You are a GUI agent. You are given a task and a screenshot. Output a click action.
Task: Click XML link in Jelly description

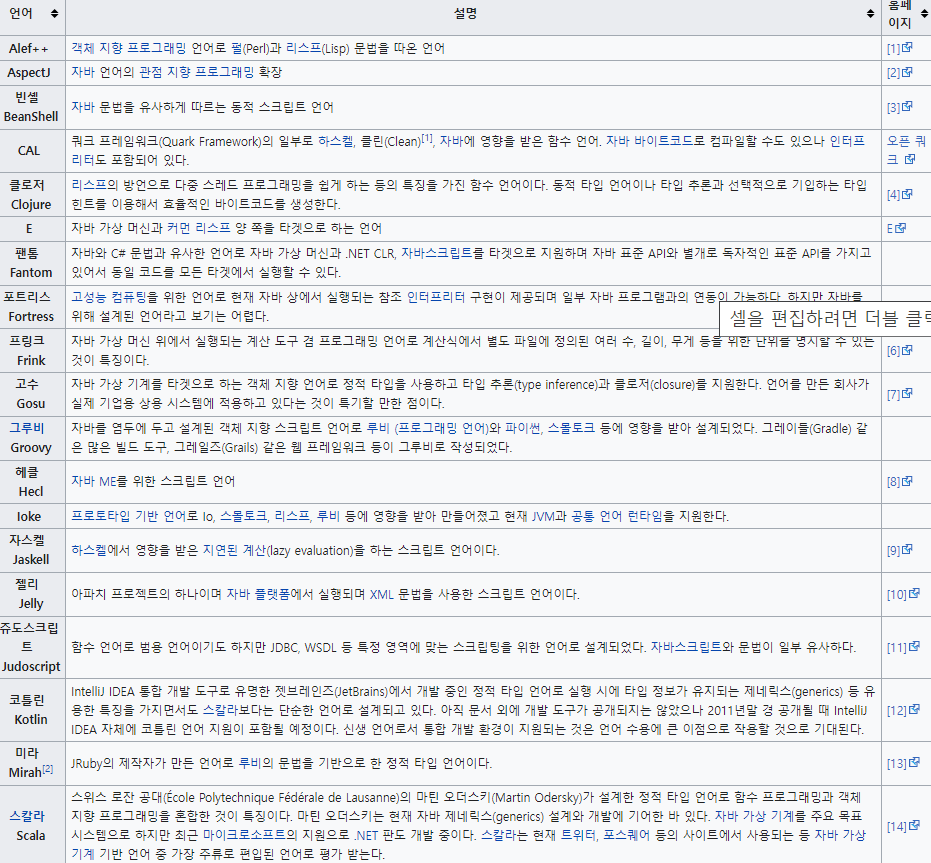381,594
